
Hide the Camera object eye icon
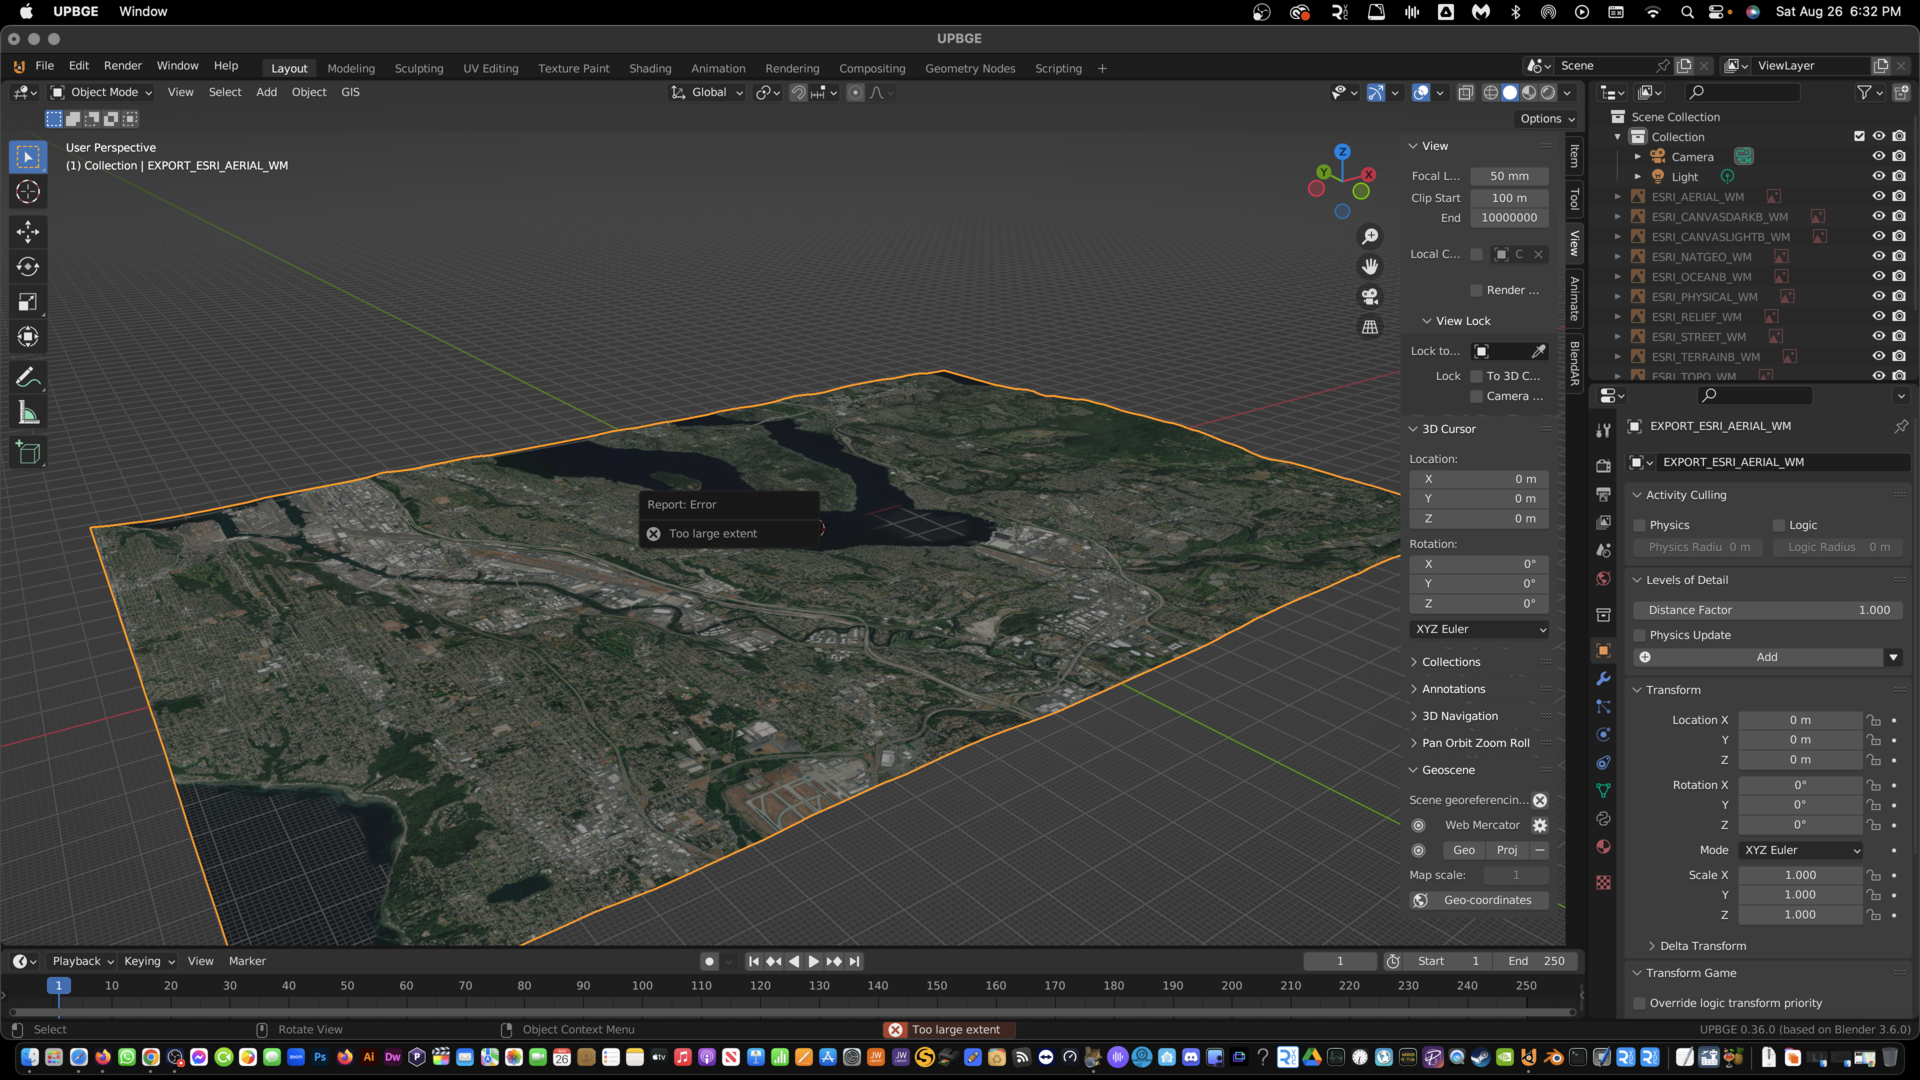pos(1879,156)
